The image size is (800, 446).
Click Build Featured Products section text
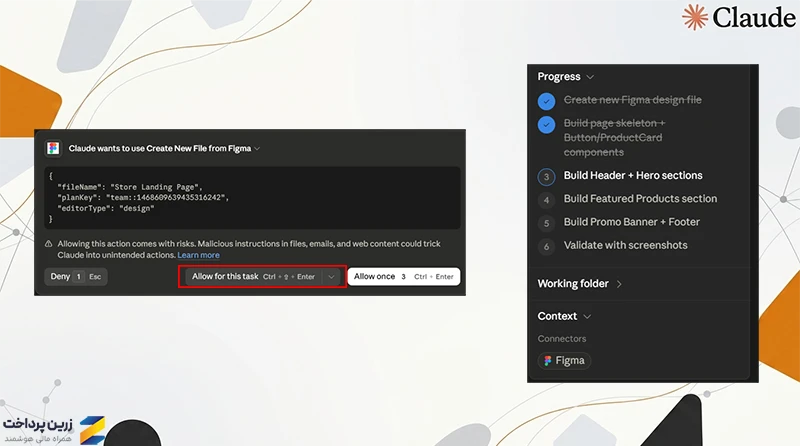(640, 199)
